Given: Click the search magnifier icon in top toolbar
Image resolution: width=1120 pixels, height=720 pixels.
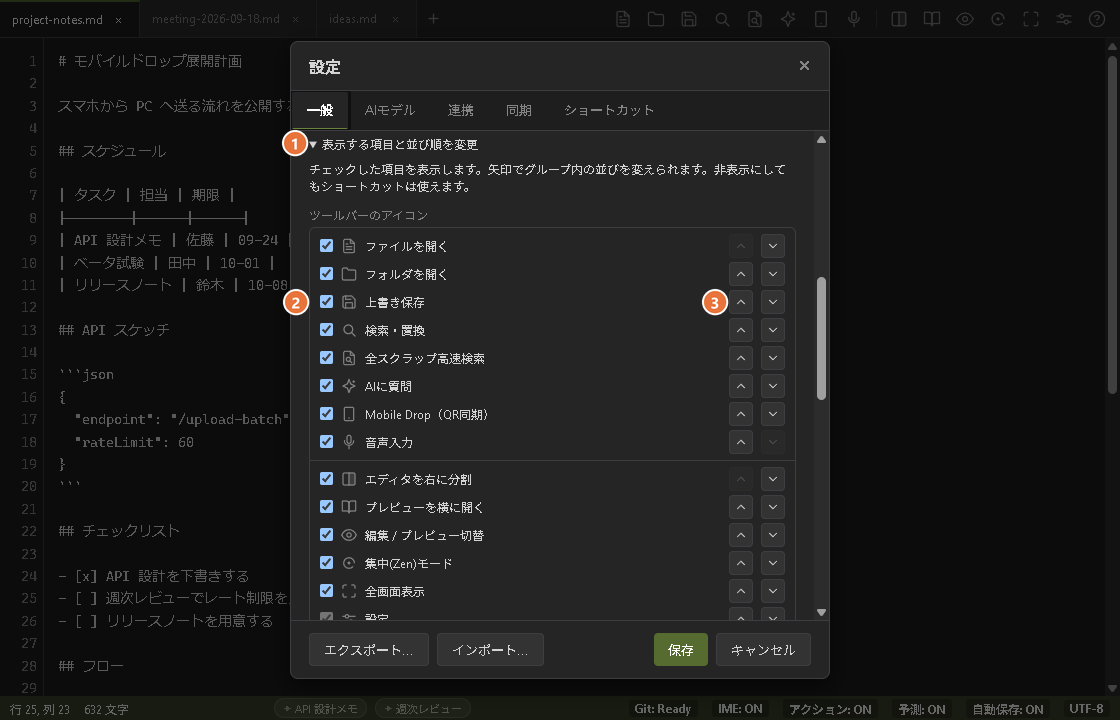Looking at the screenshot, I should pos(722,19).
